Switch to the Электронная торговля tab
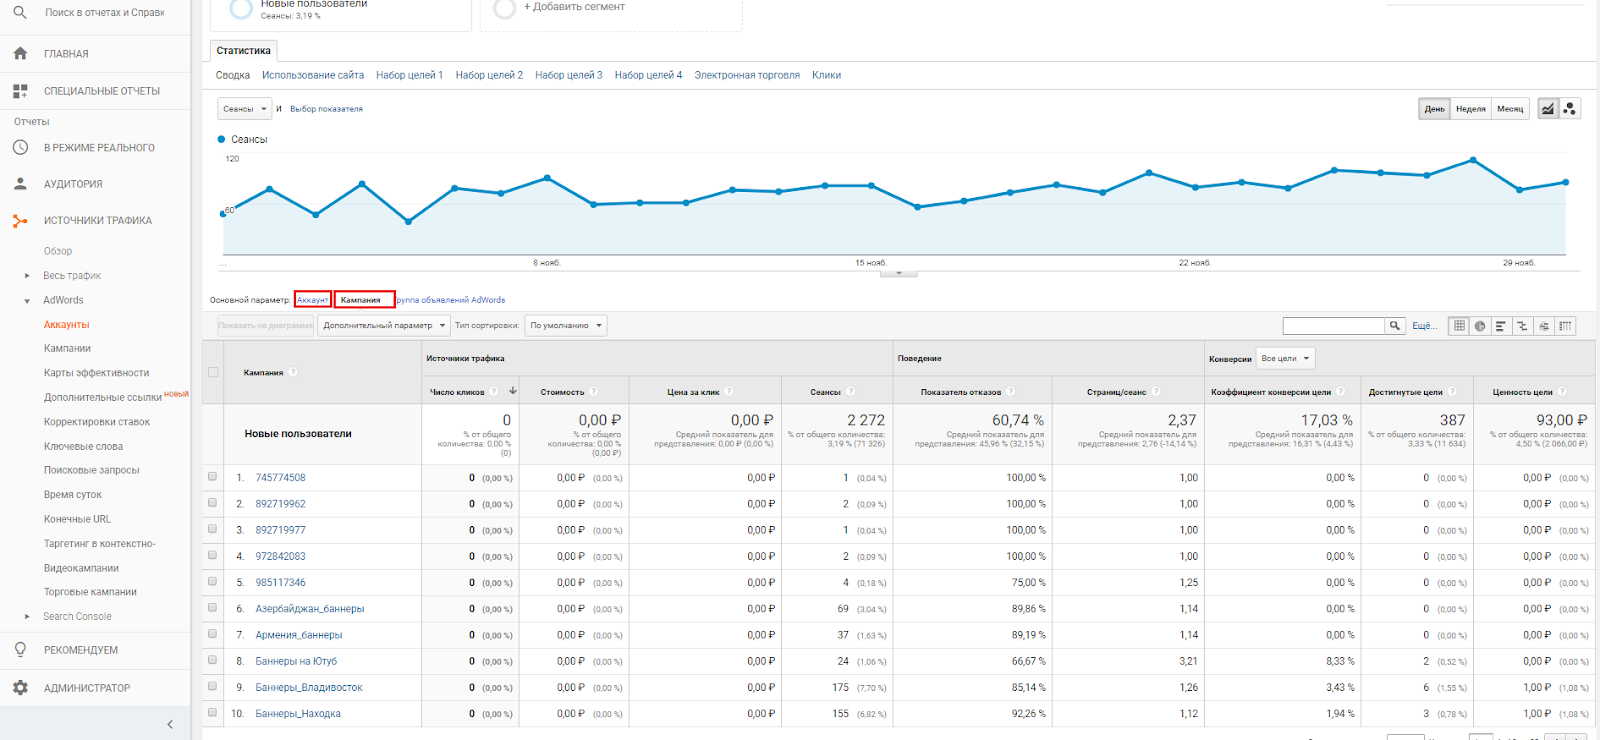Viewport: 1600px width, 740px height. (747, 75)
